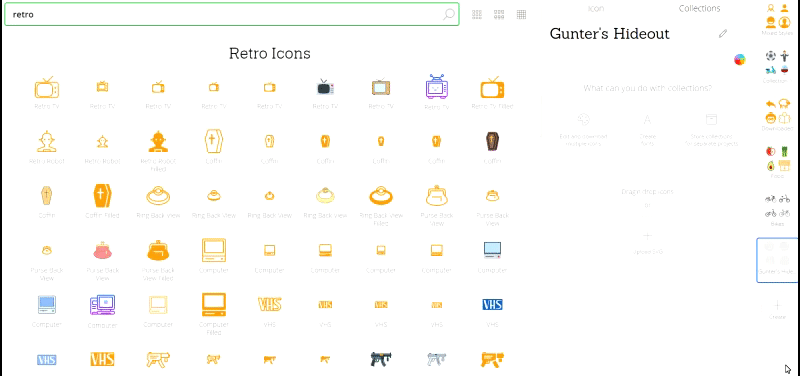Select the light blue VHS icon

tap(46, 360)
